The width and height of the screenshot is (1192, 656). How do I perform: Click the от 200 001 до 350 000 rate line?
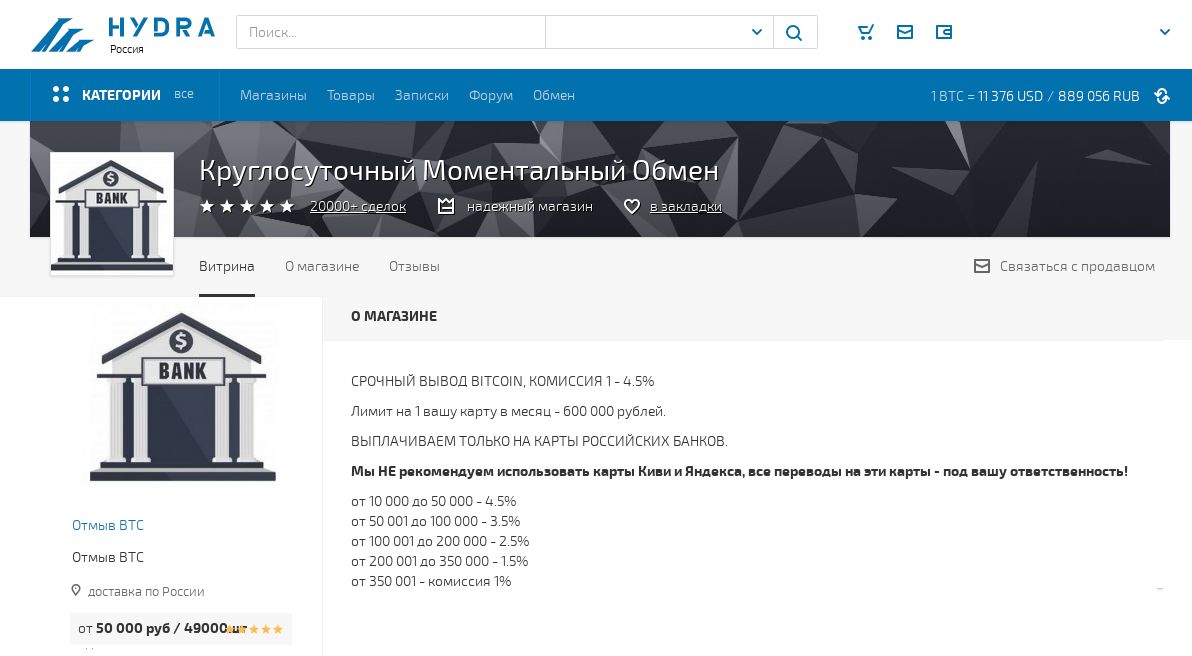[x=439, y=561]
